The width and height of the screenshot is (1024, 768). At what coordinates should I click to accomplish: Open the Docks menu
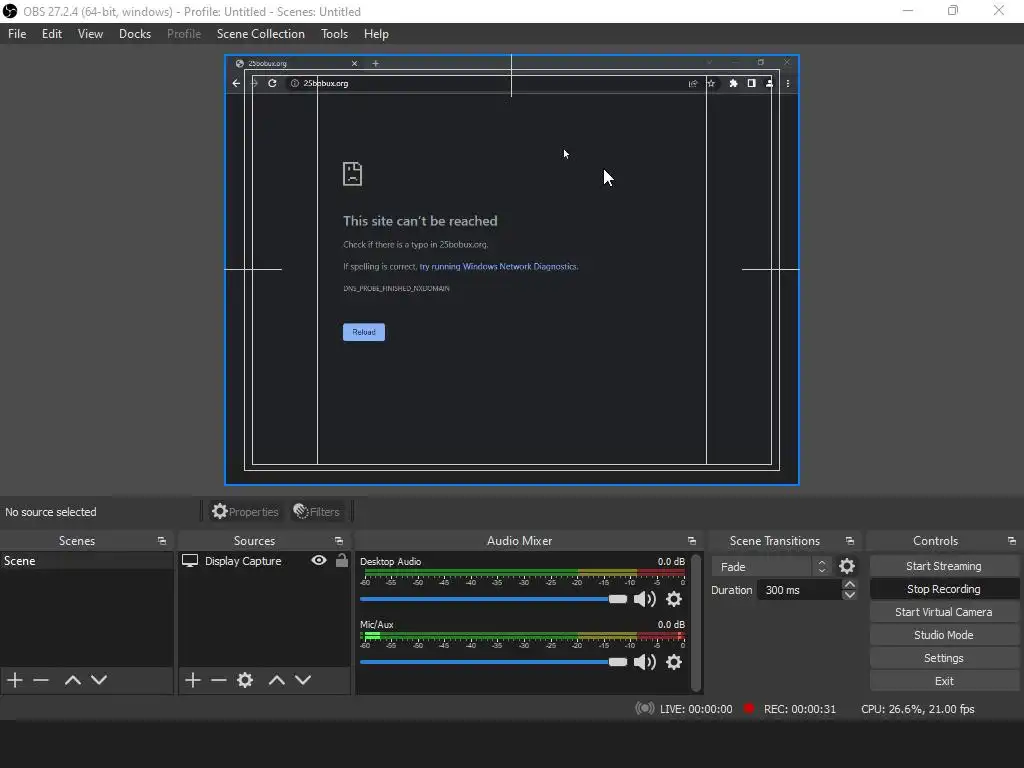click(135, 34)
